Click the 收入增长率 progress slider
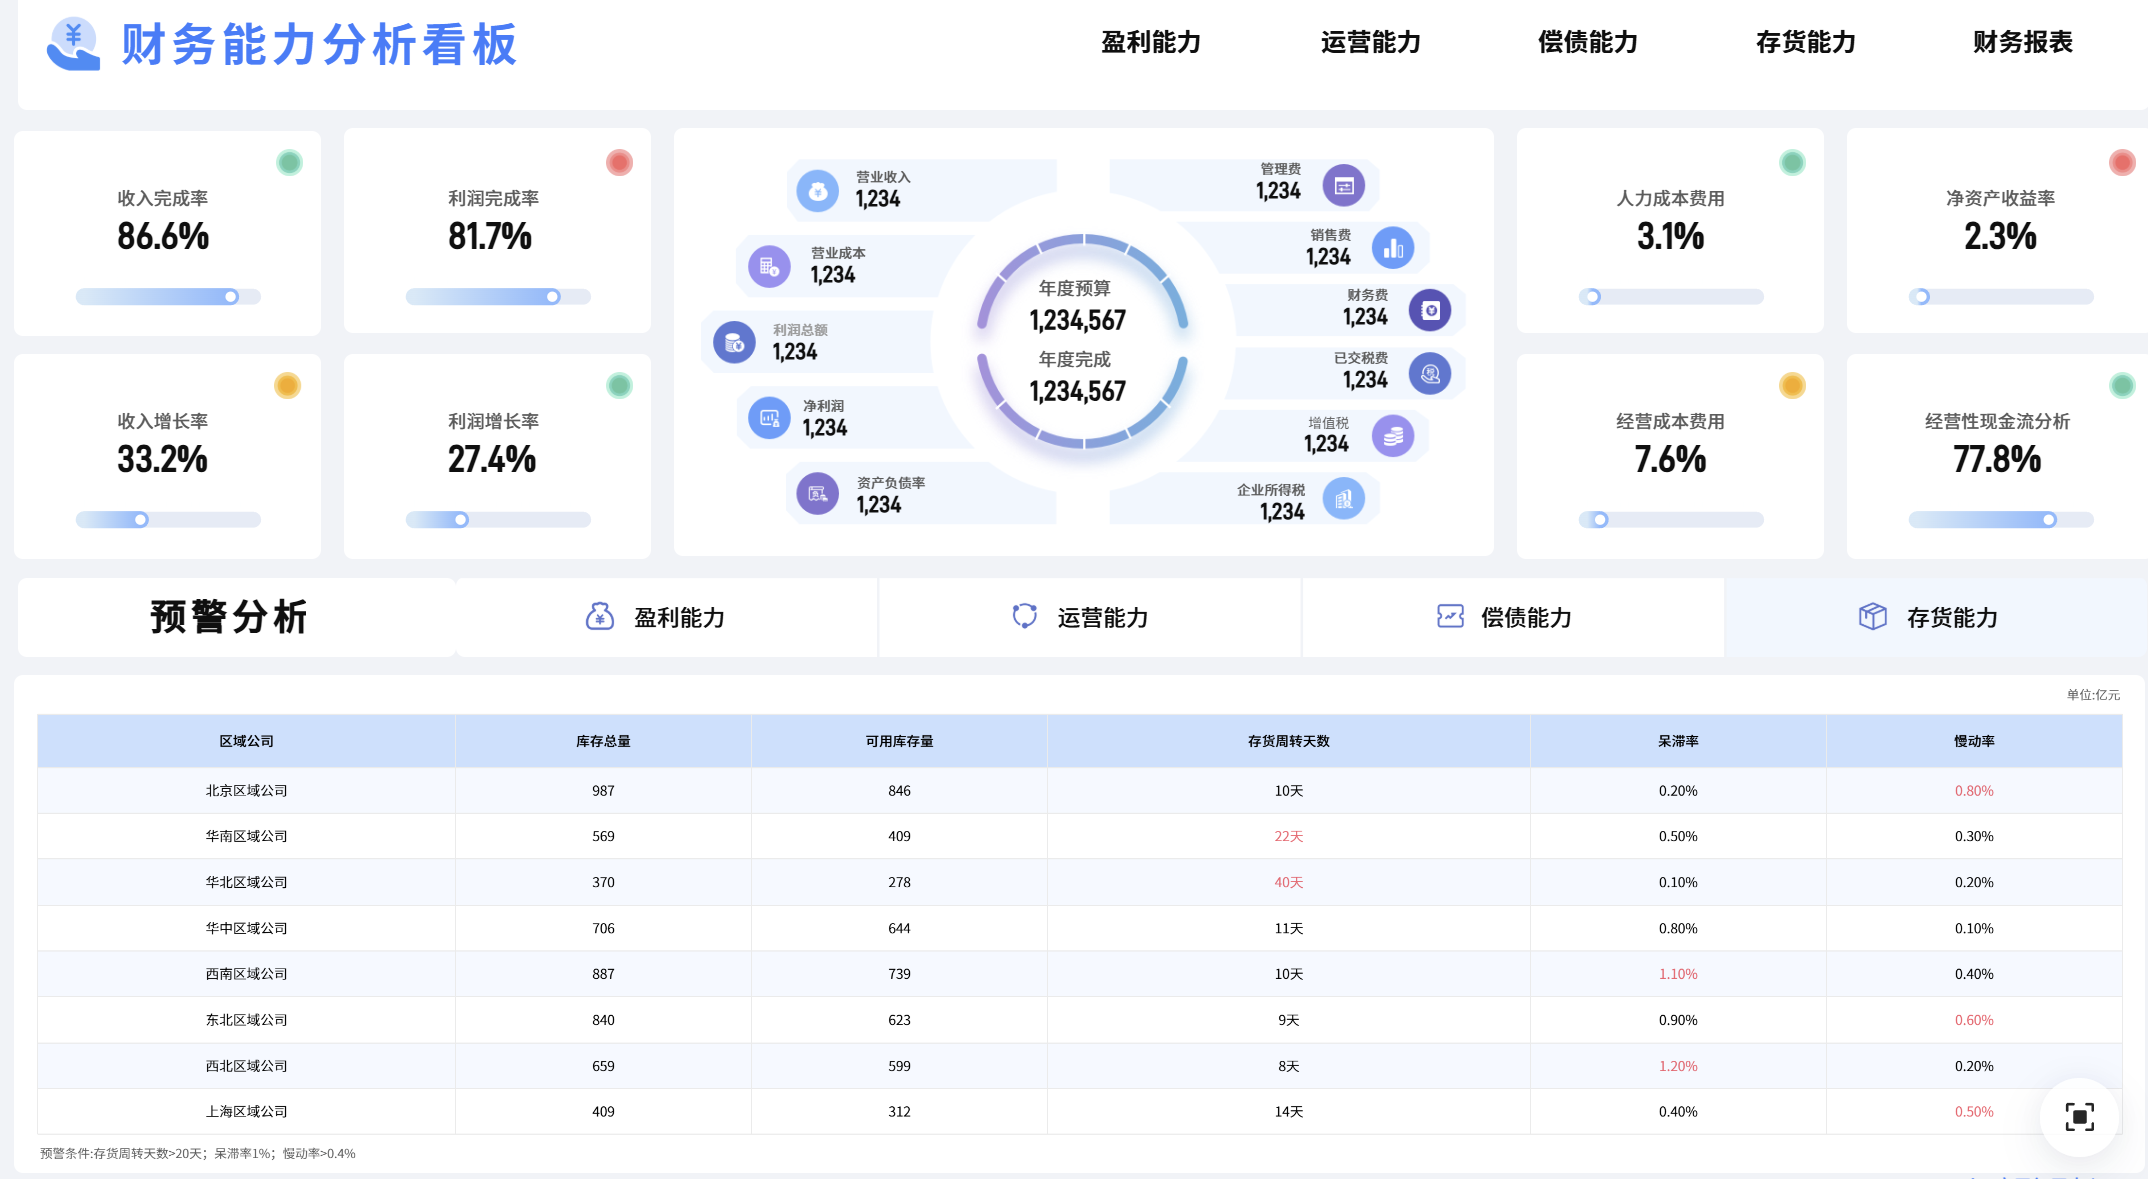The width and height of the screenshot is (2148, 1179). [x=168, y=520]
